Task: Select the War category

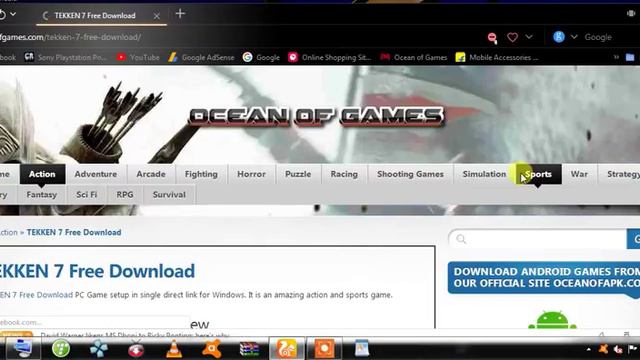Action: click(x=579, y=174)
